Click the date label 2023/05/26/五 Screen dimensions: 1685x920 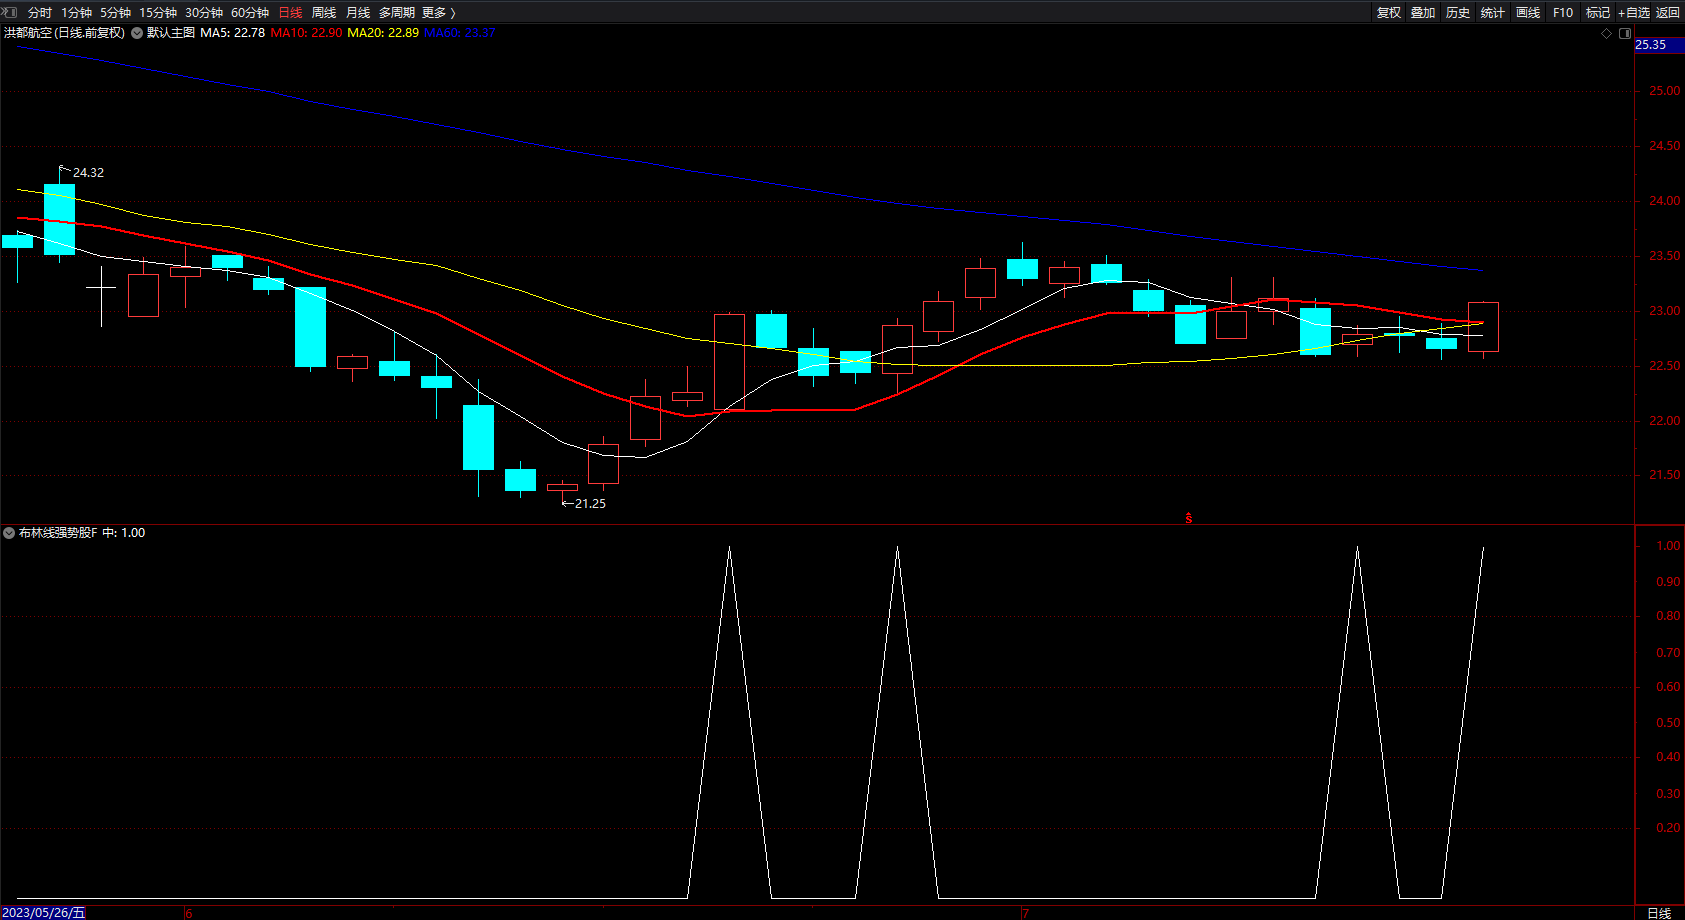click(44, 913)
